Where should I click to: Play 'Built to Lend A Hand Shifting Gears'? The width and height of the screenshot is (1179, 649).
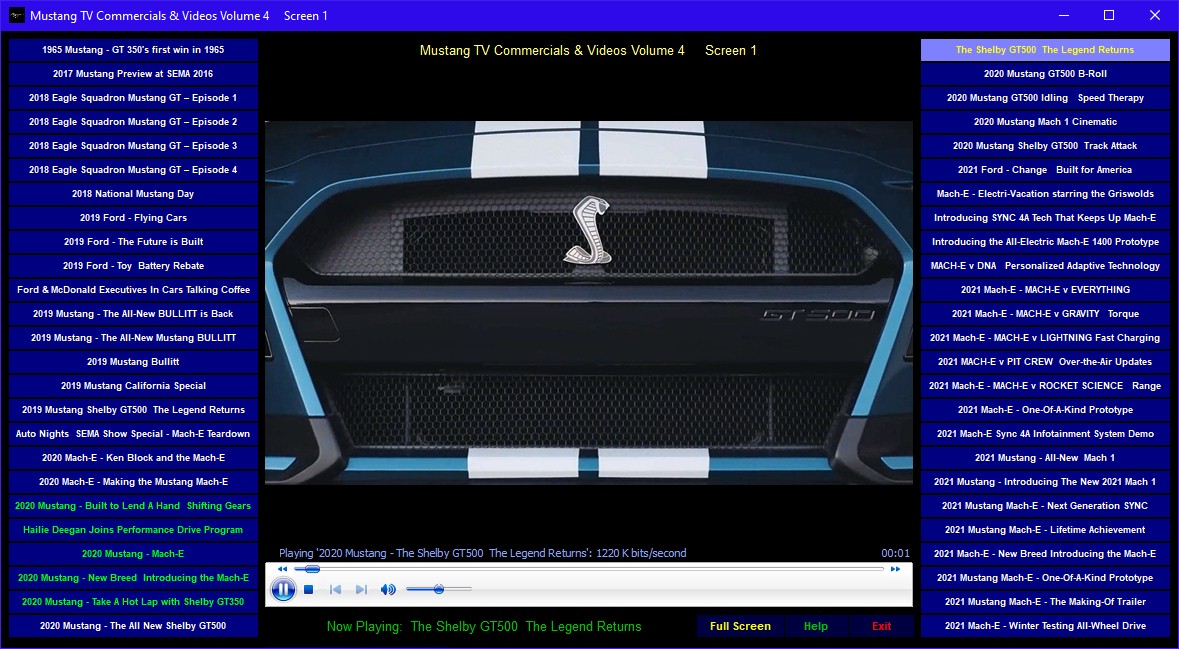click(x=133, y=506)
